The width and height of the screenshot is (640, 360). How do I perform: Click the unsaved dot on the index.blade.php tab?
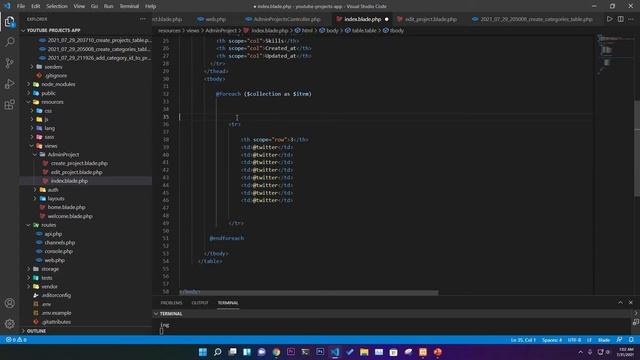[x=387, y=19]
